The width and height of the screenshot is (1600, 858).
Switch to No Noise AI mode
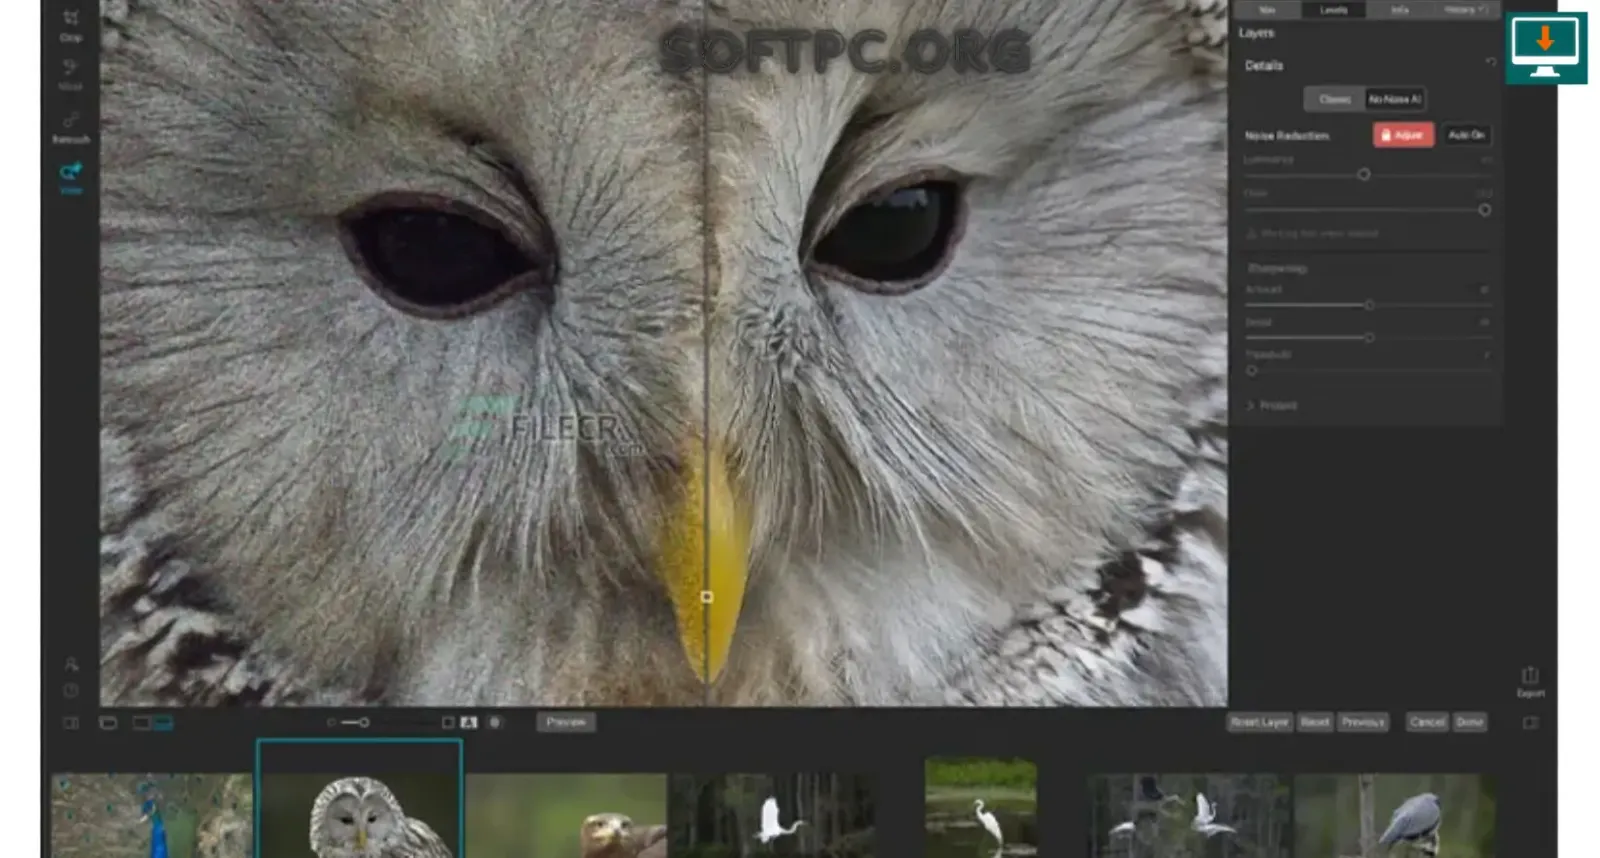point(1395,99)
